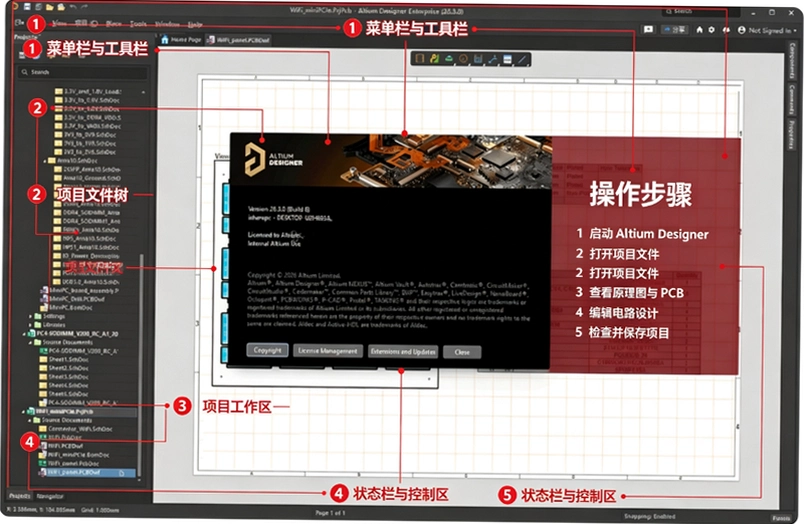Collapse Source Documents under WiFi_miniPCIe project
The height and width of the screenshot is (524, 804).
pyautogui.click(x=30, y=420)
